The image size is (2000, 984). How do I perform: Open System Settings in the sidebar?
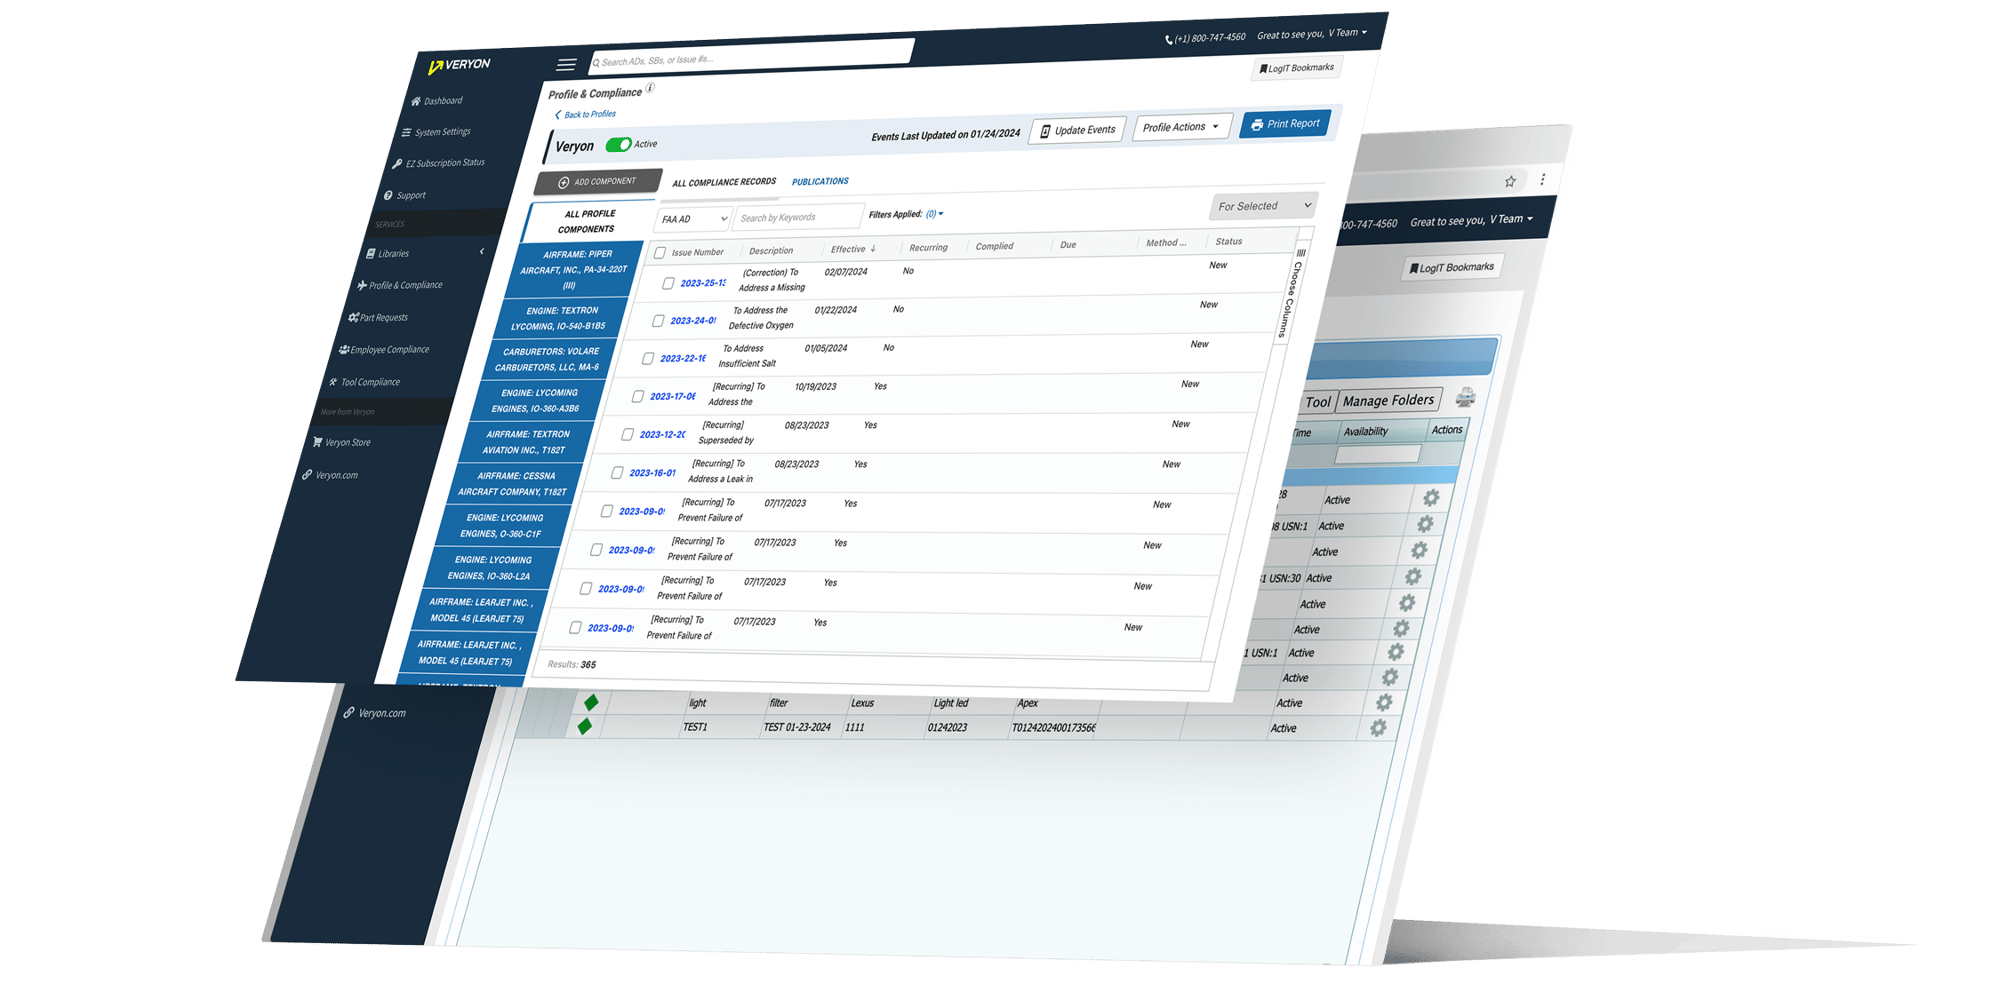(436, 132)
